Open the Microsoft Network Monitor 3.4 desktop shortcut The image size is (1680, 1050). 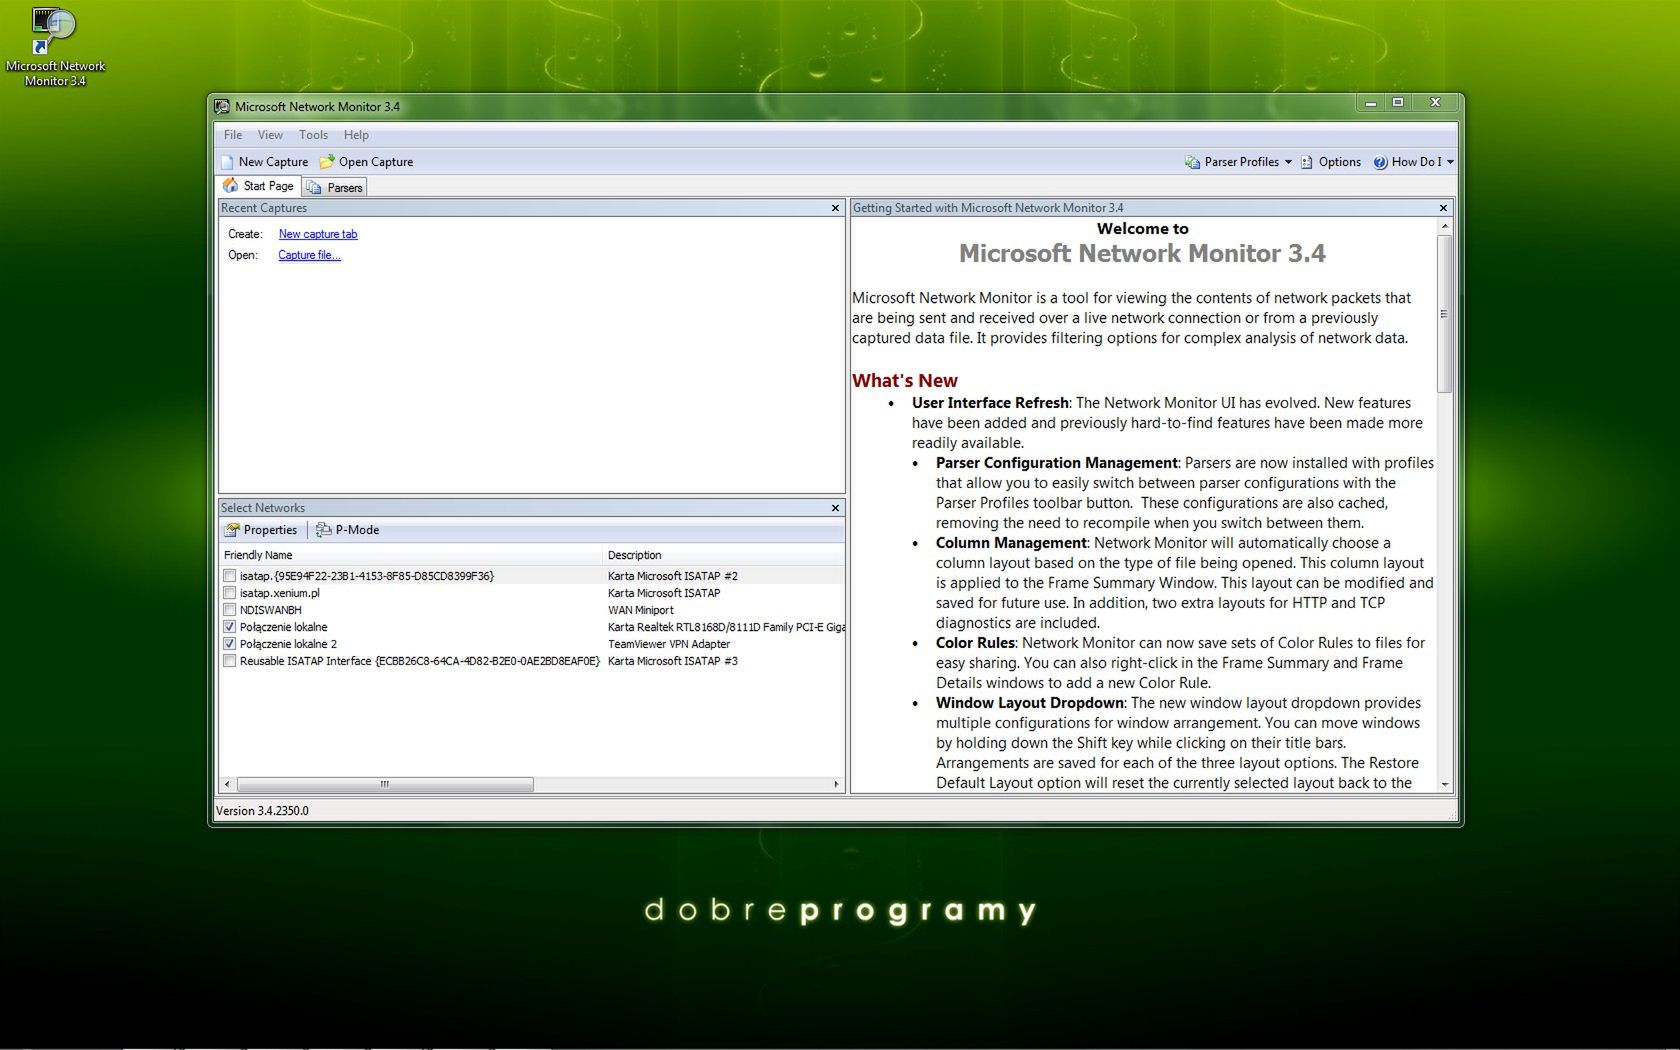[x=55, y=46]
